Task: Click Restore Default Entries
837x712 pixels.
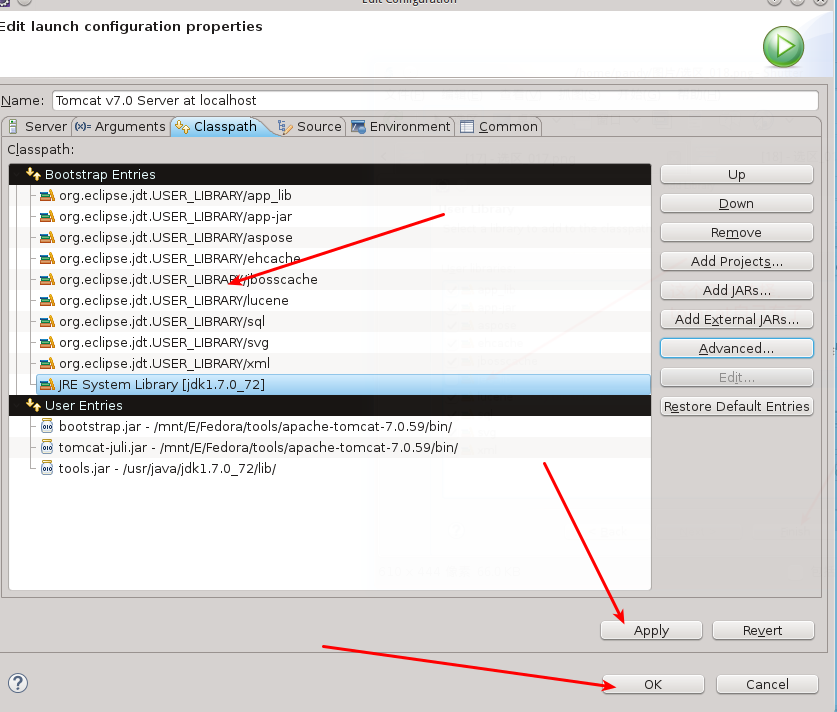Action: (x=737, y=406)
